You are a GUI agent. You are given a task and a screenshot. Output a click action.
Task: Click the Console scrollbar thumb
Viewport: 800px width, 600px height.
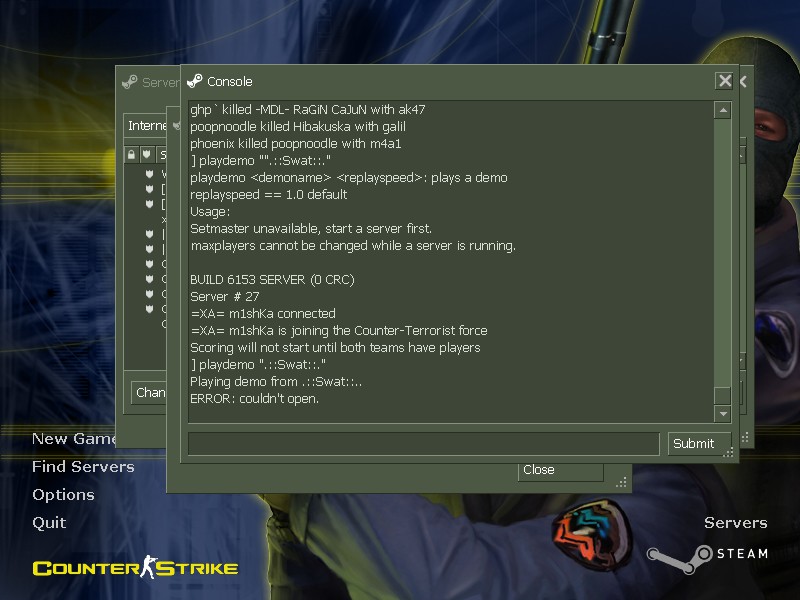click(722, 395)
